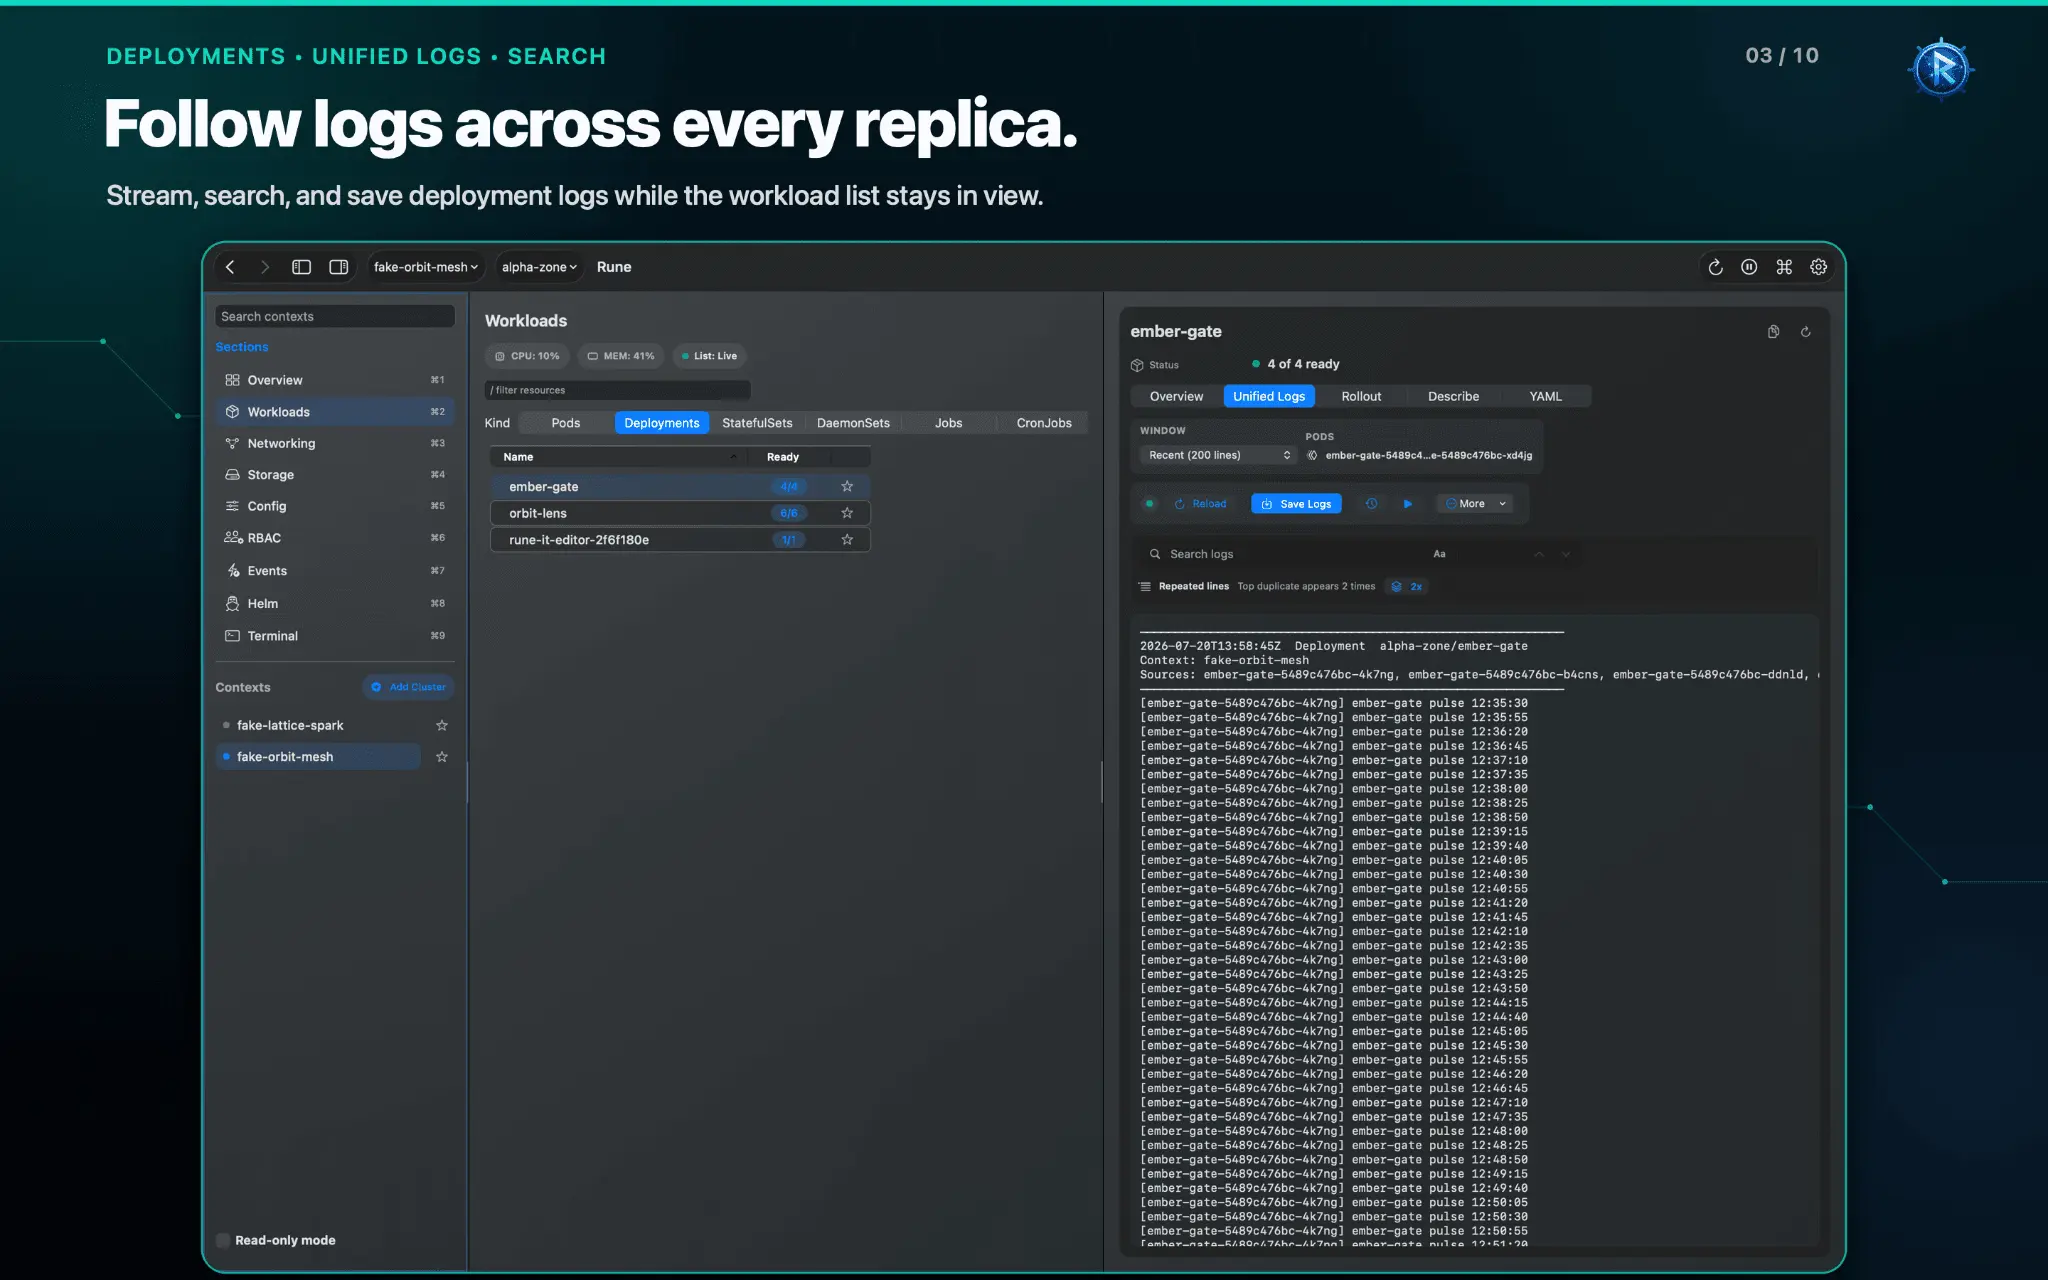This screenshot has height=1280, width=2048.
Task: Select the rune-it-editor-2f6f180e deployment row
Action: [x=680, y=540]
